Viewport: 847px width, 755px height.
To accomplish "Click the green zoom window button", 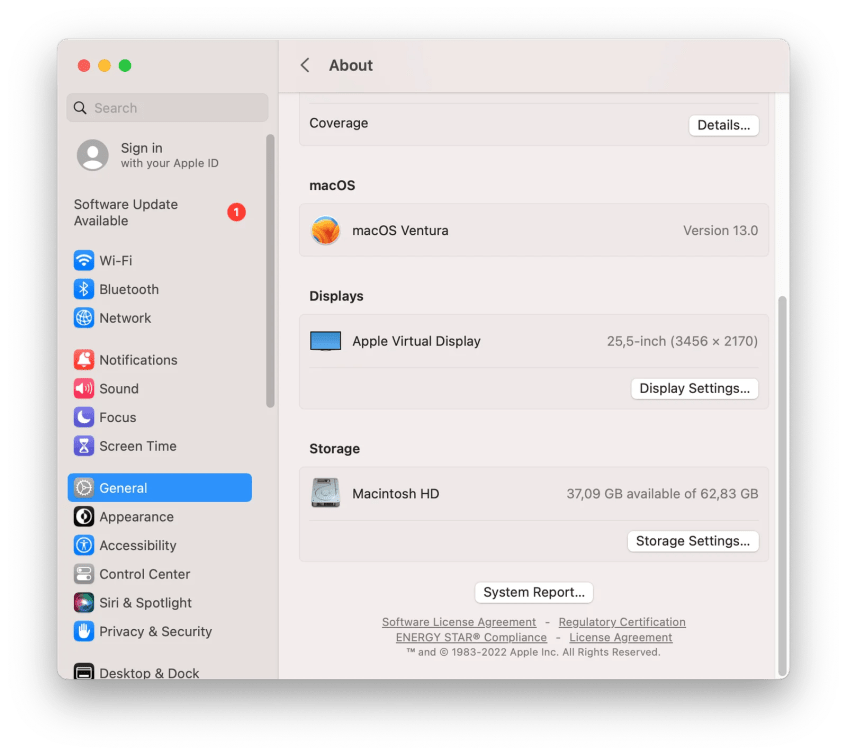I will coord(125,66).
